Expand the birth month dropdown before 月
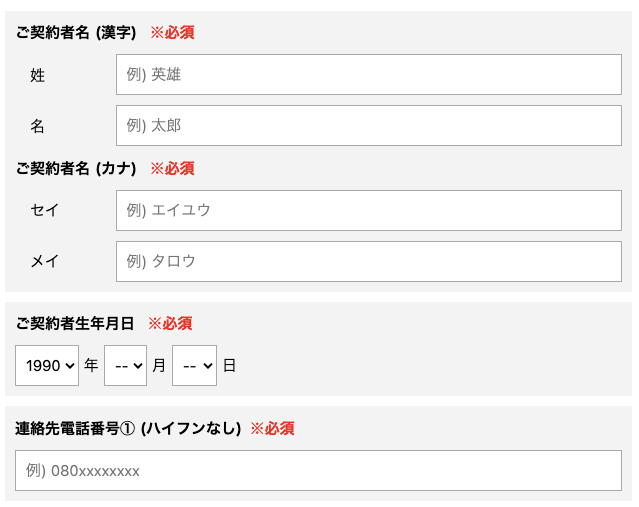 (125, 366)
